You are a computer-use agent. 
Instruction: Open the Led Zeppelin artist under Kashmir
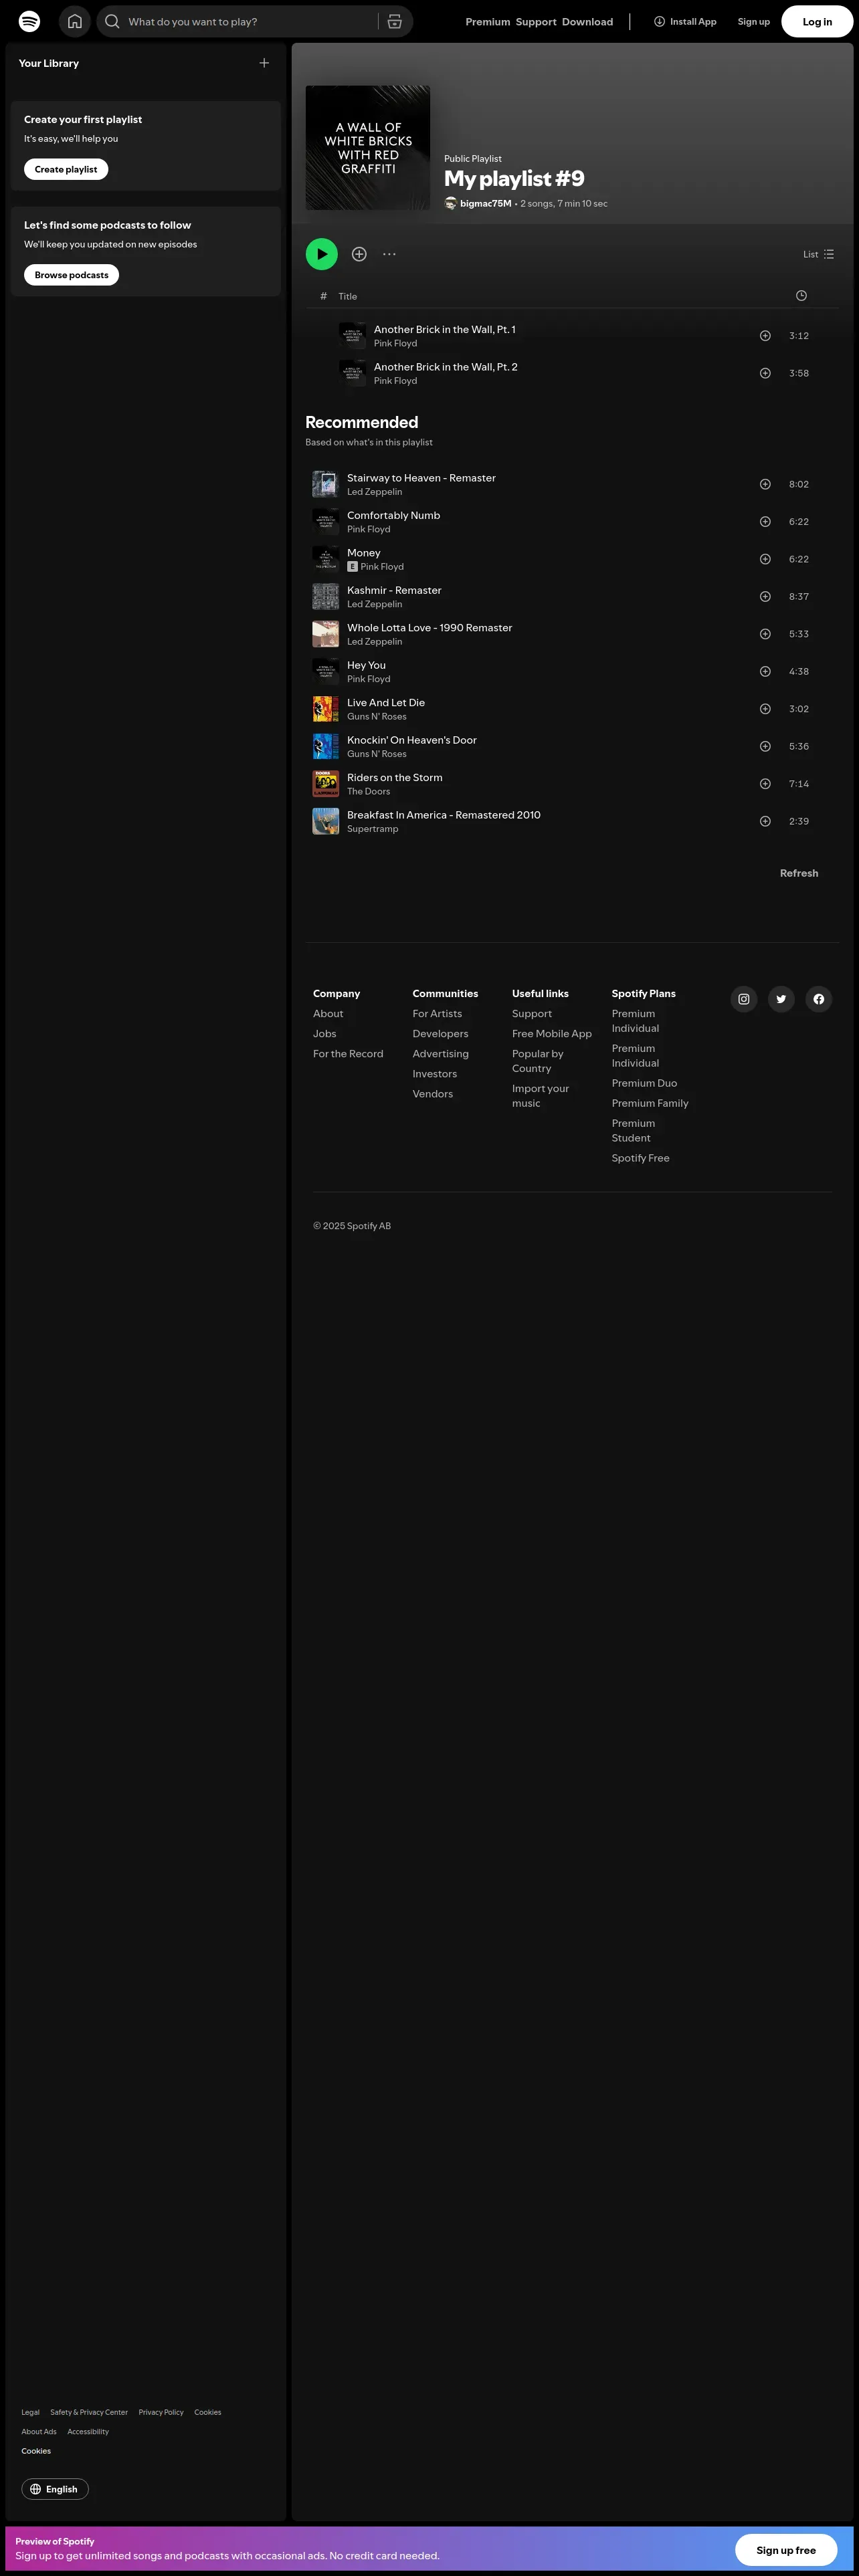[x=374, y=605]
